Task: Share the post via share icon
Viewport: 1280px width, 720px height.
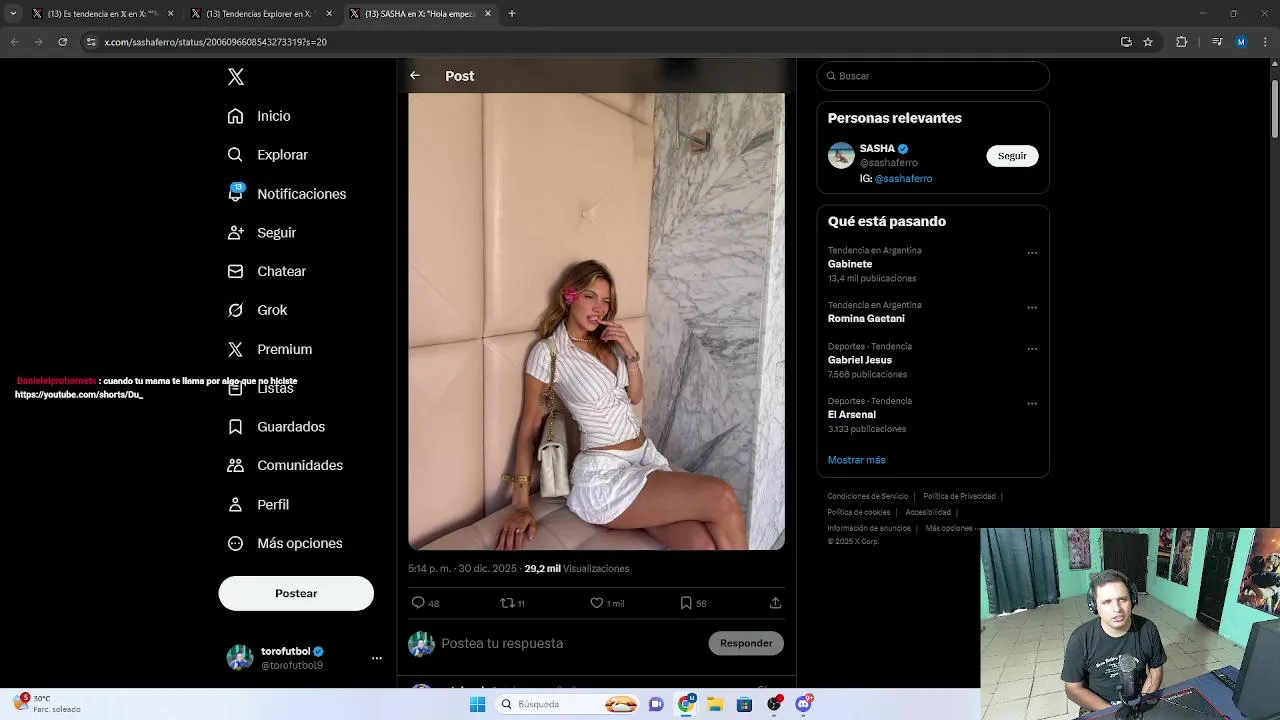Action: tap(775, 603)
